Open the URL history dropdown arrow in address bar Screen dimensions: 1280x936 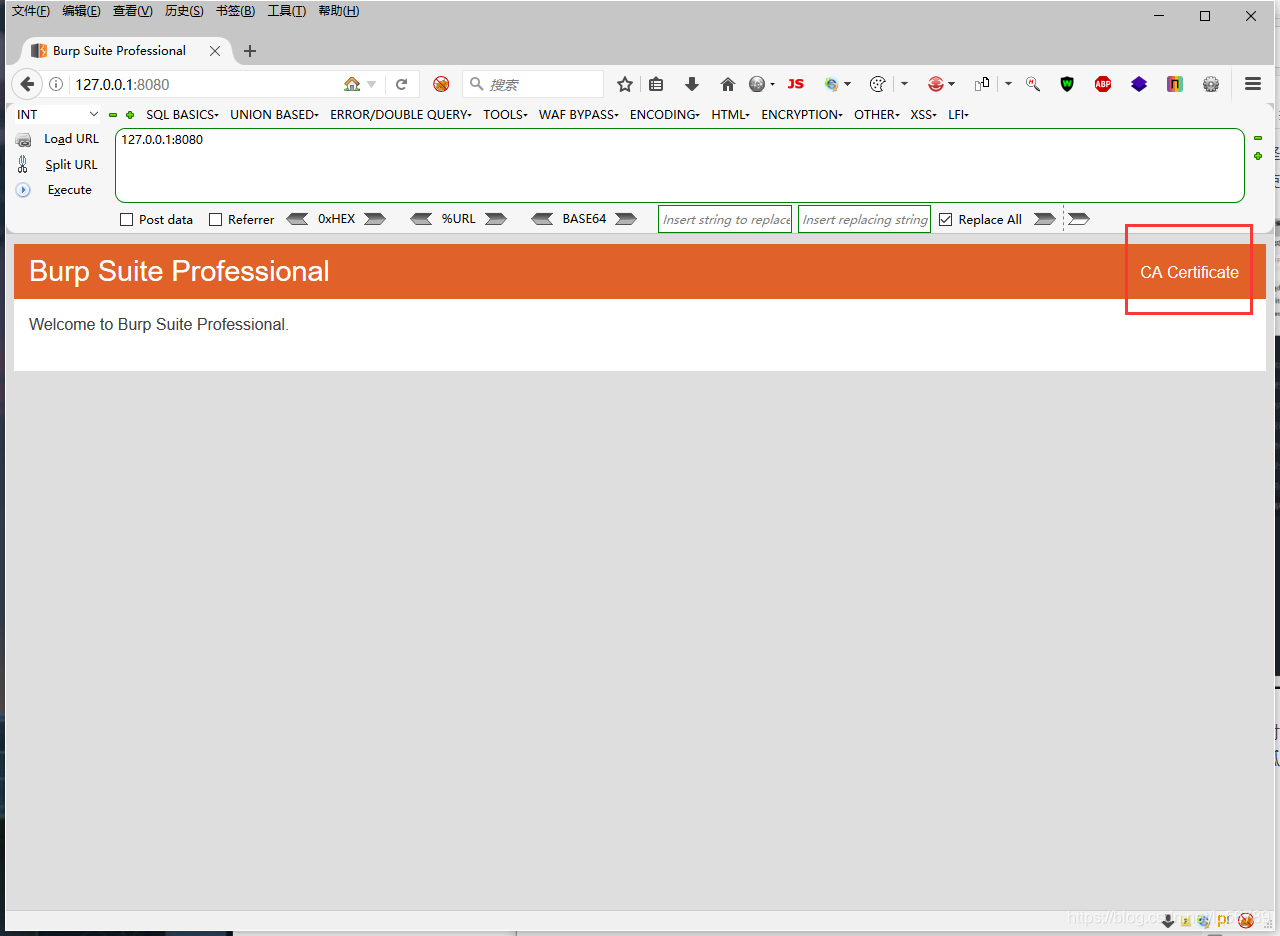[x=372, y=84]
